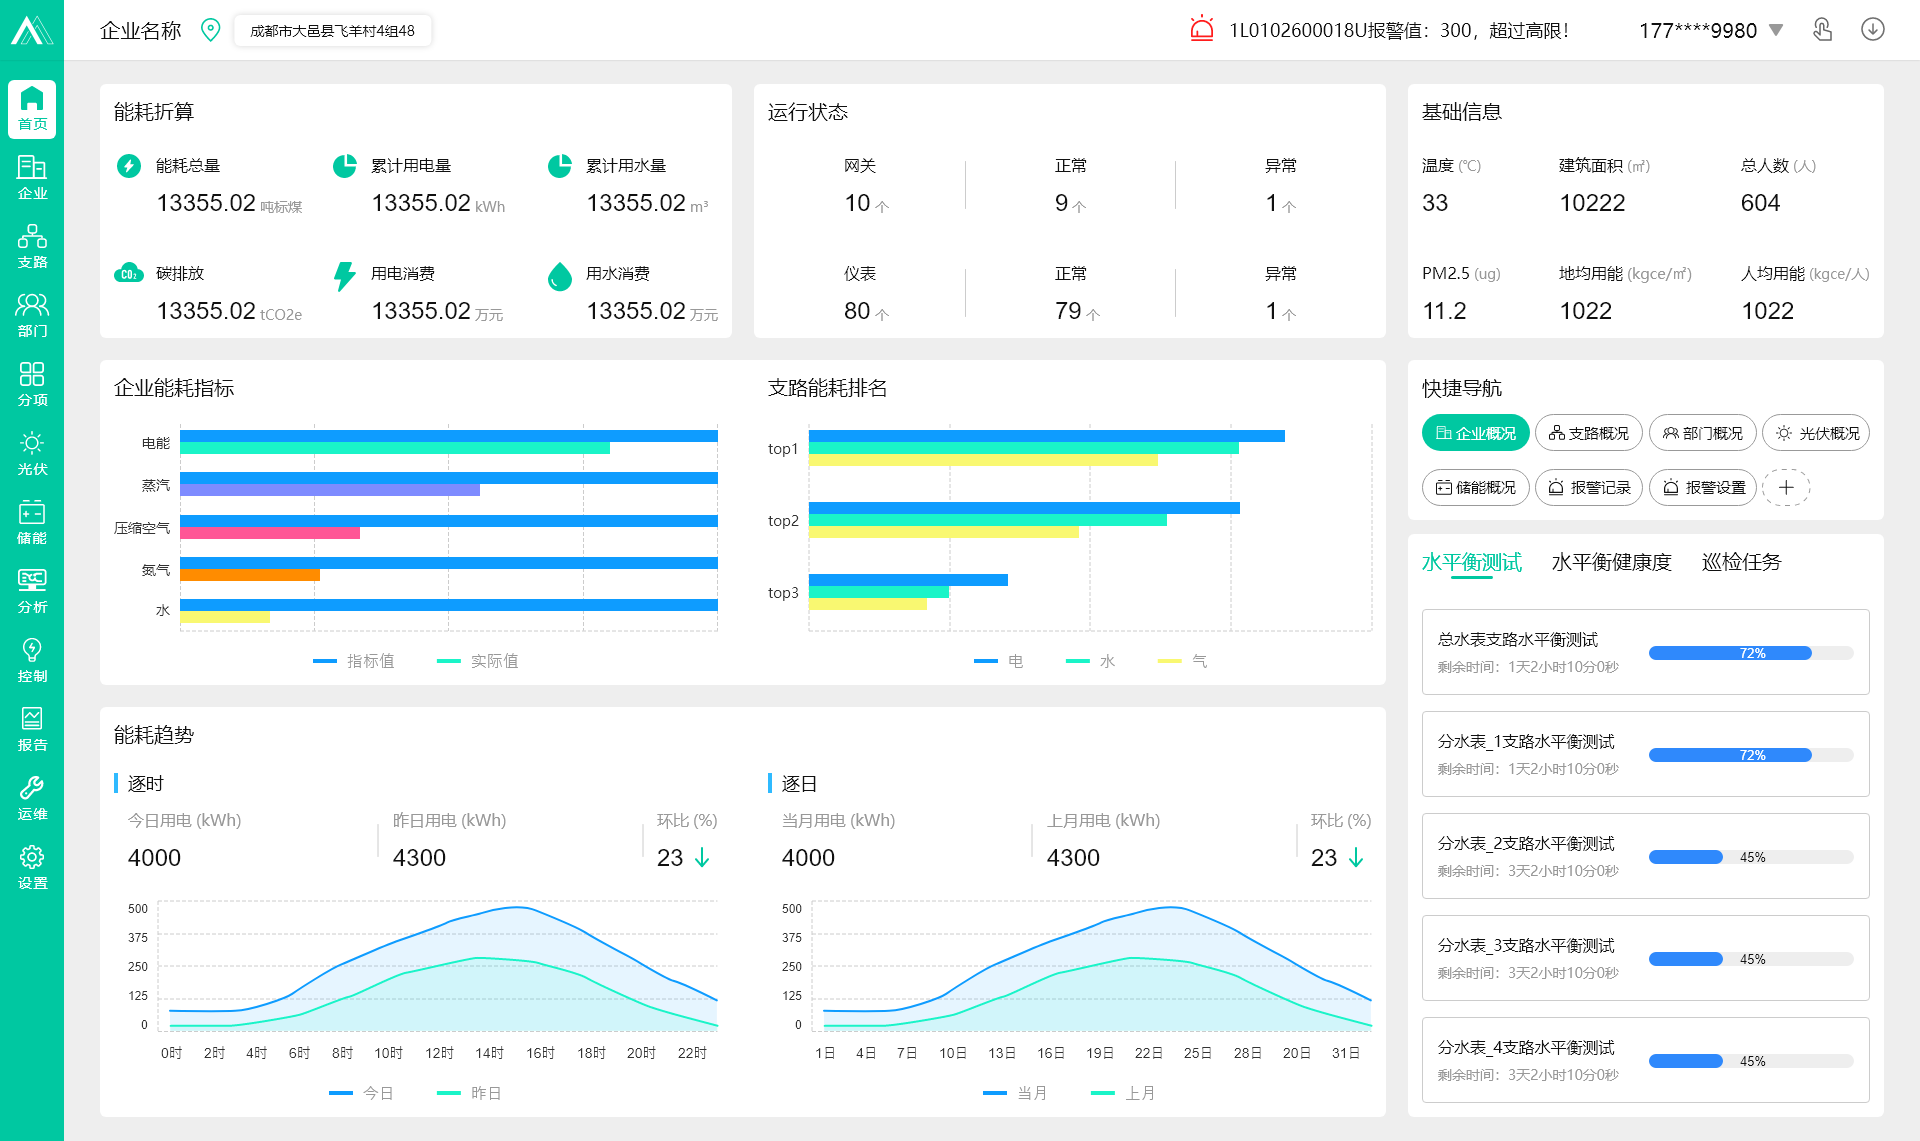Screen dimensions: 1920x1141
Task: Switch to the 水平衡测试 tab
Action: pyautogui.click(x=1471, y=562)
